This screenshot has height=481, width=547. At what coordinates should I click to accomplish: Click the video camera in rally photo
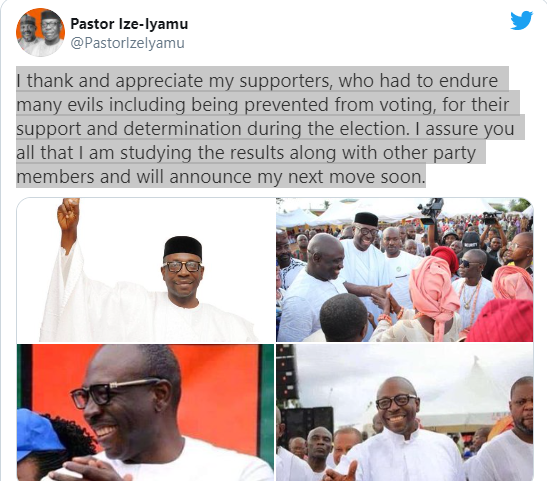point(432,209)
